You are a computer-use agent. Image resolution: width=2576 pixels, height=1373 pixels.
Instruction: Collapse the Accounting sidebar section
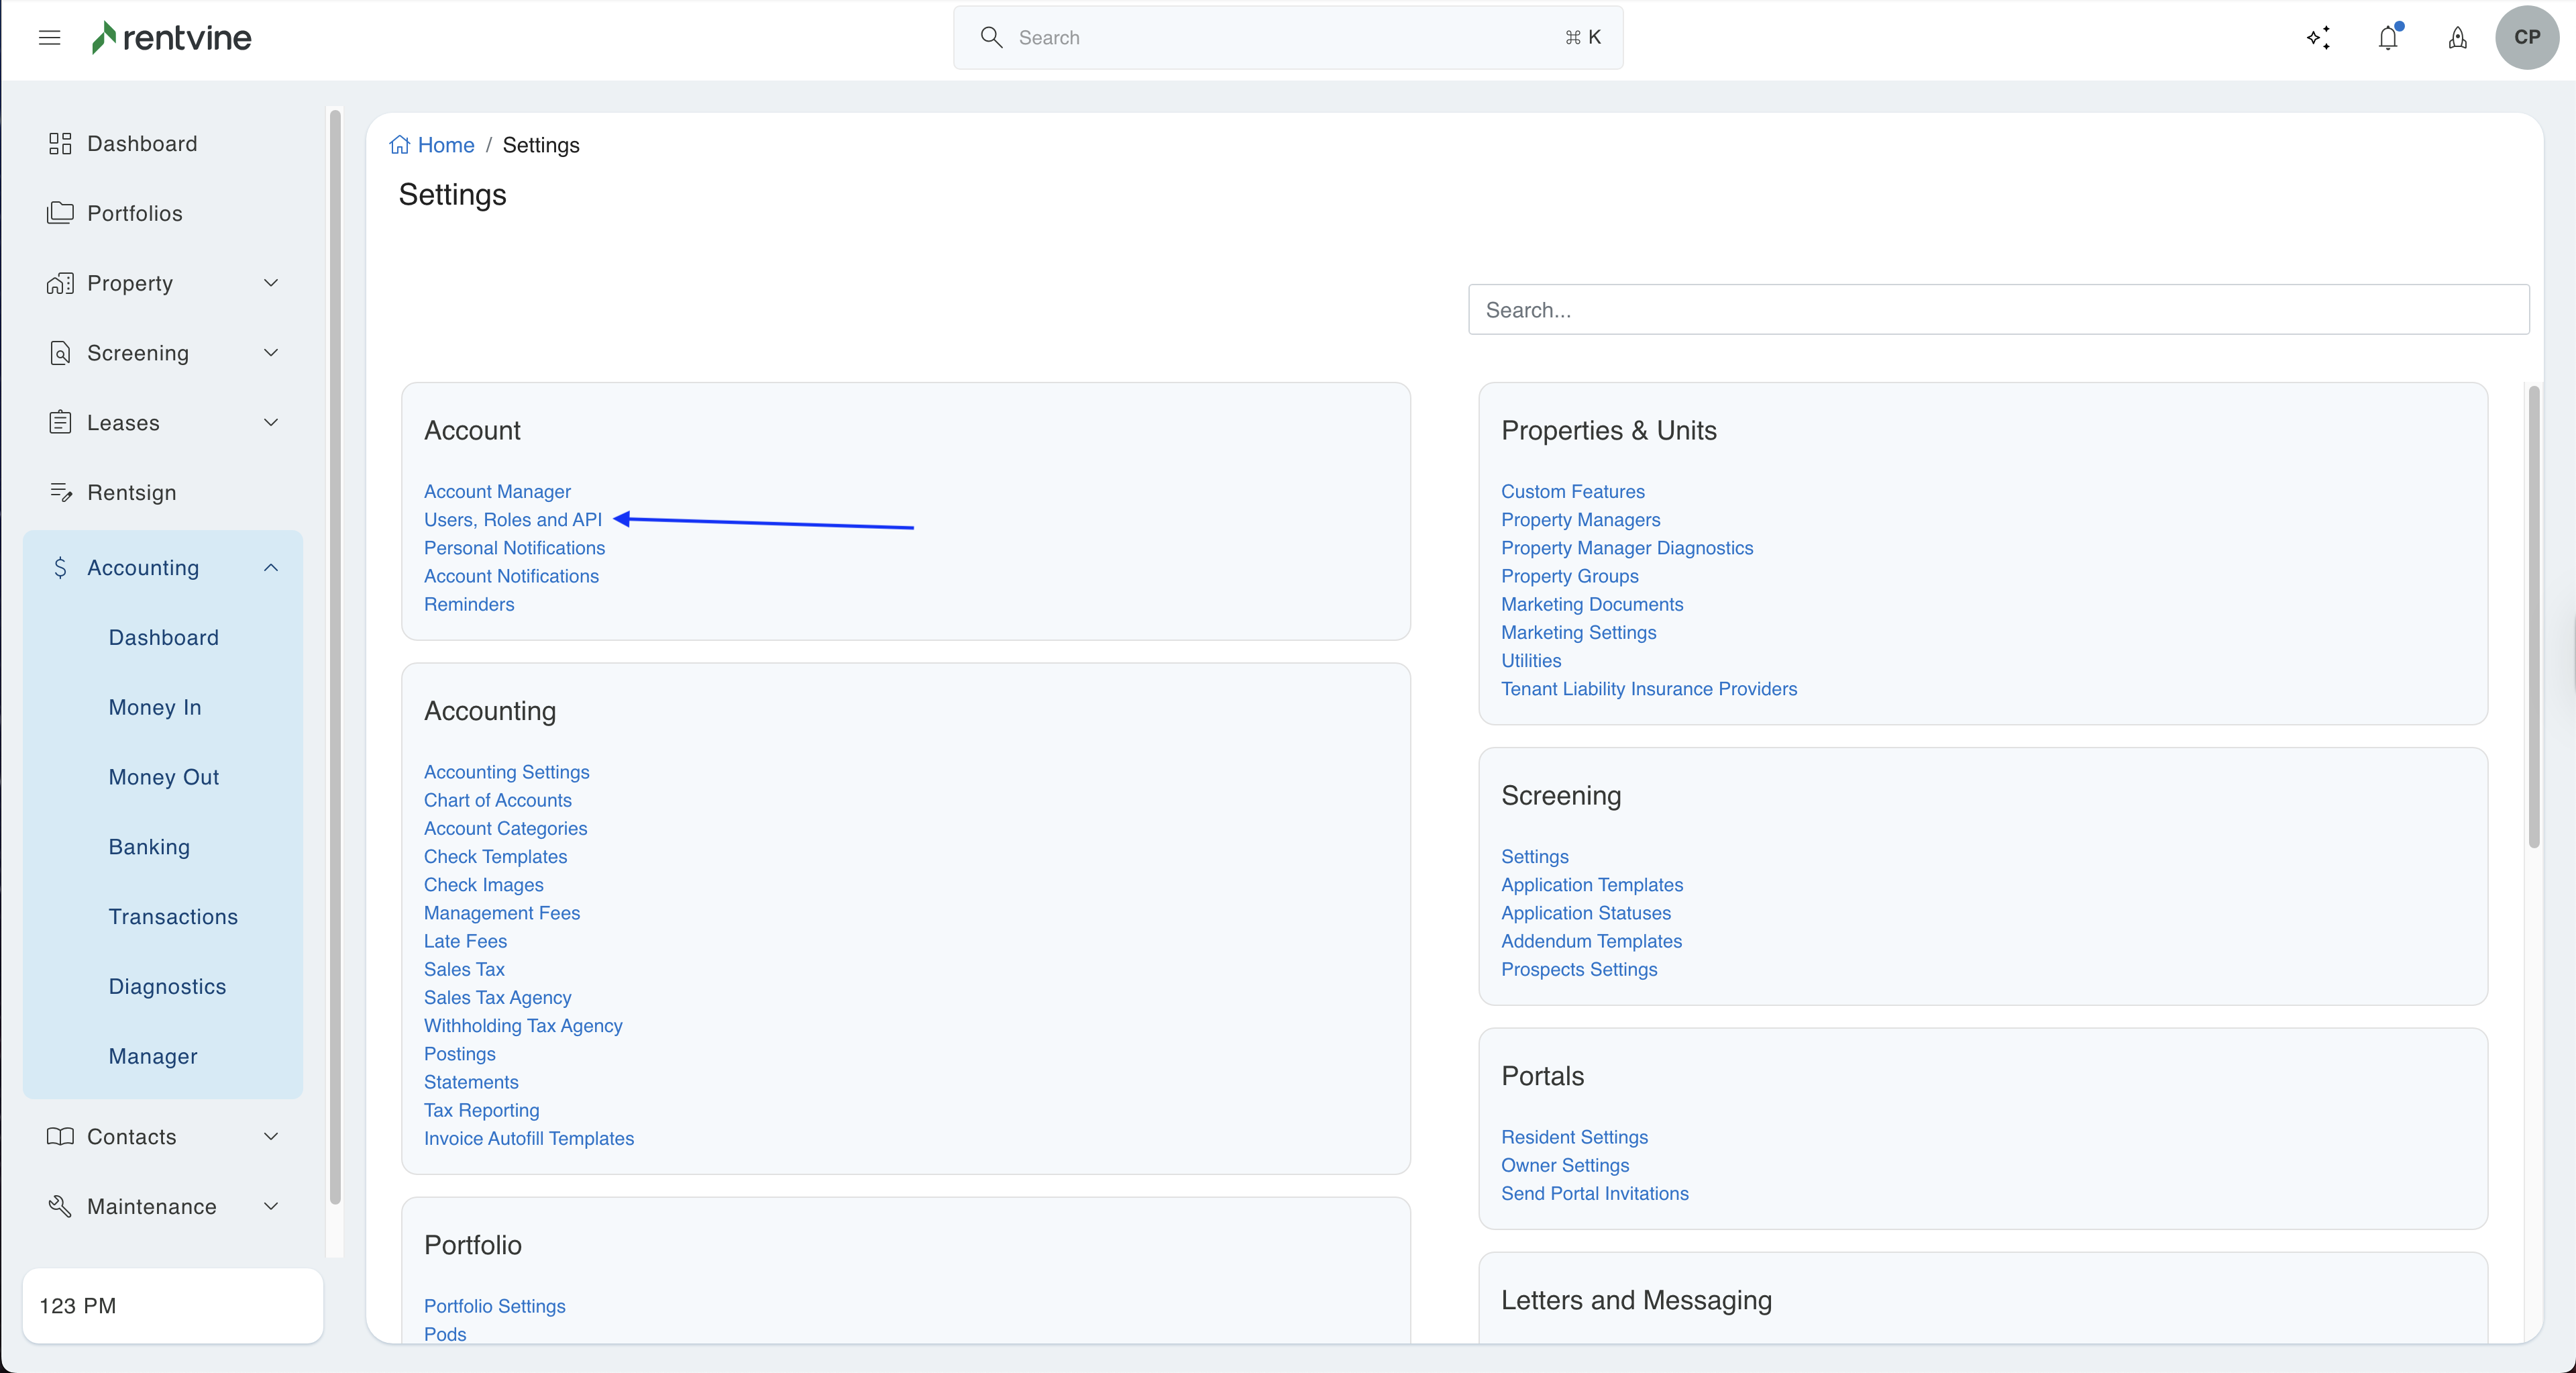(270, 568)
